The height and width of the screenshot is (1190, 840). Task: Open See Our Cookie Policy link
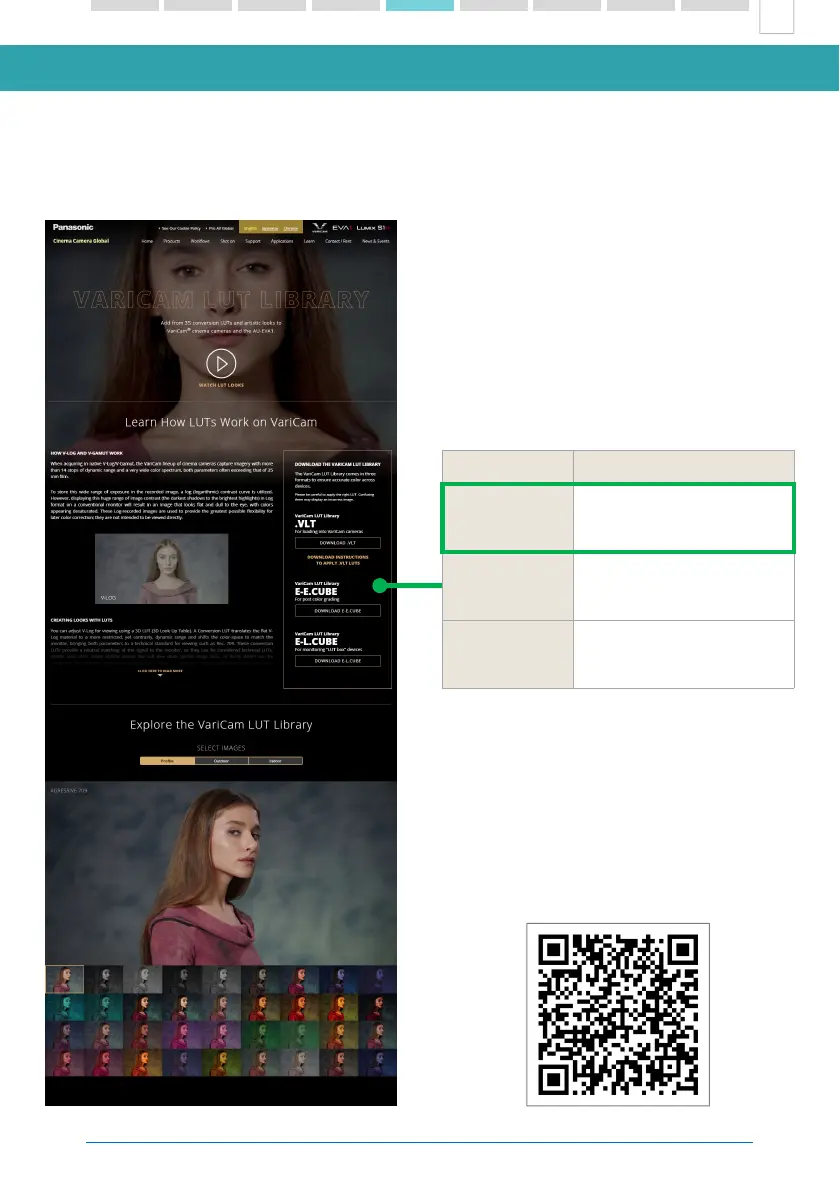click(x=180, y=228)
